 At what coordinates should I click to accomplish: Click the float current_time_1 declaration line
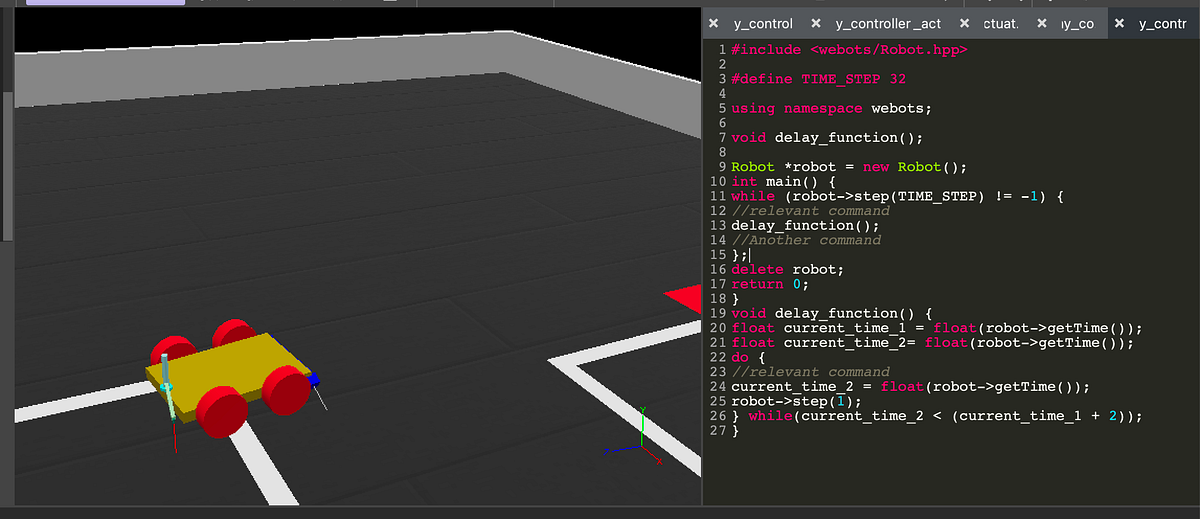pyautogui.click(x=936, y=328)
